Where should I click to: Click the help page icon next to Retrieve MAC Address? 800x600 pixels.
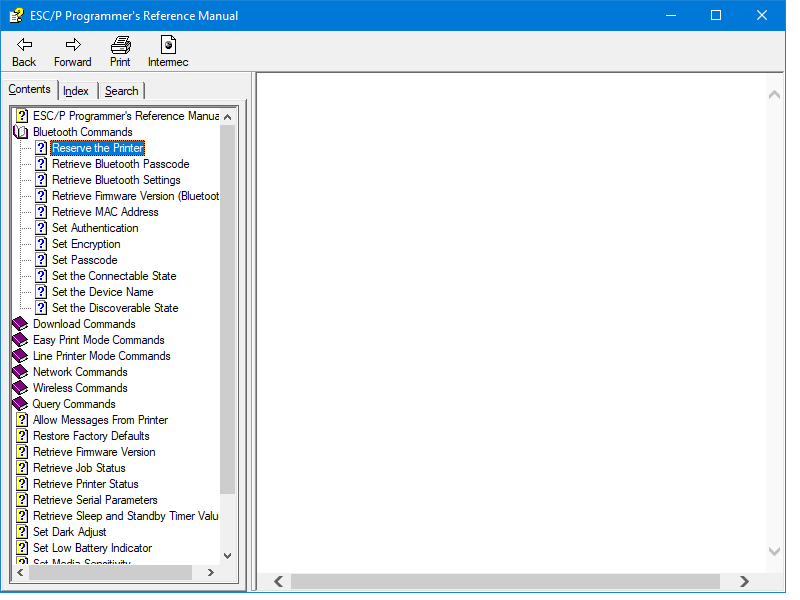tap(40, 211)
